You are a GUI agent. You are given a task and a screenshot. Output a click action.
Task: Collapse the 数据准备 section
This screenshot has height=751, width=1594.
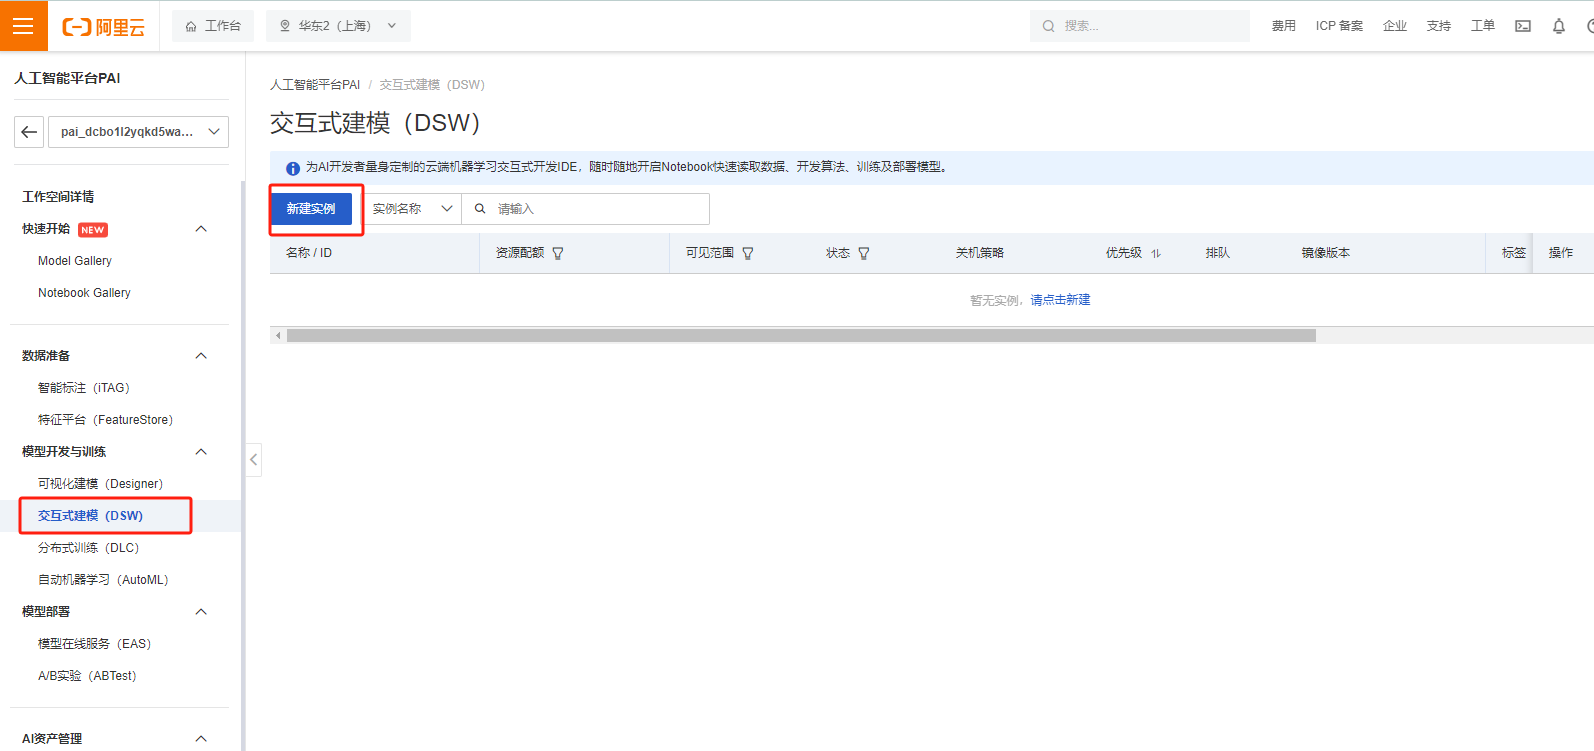point(201,356)
